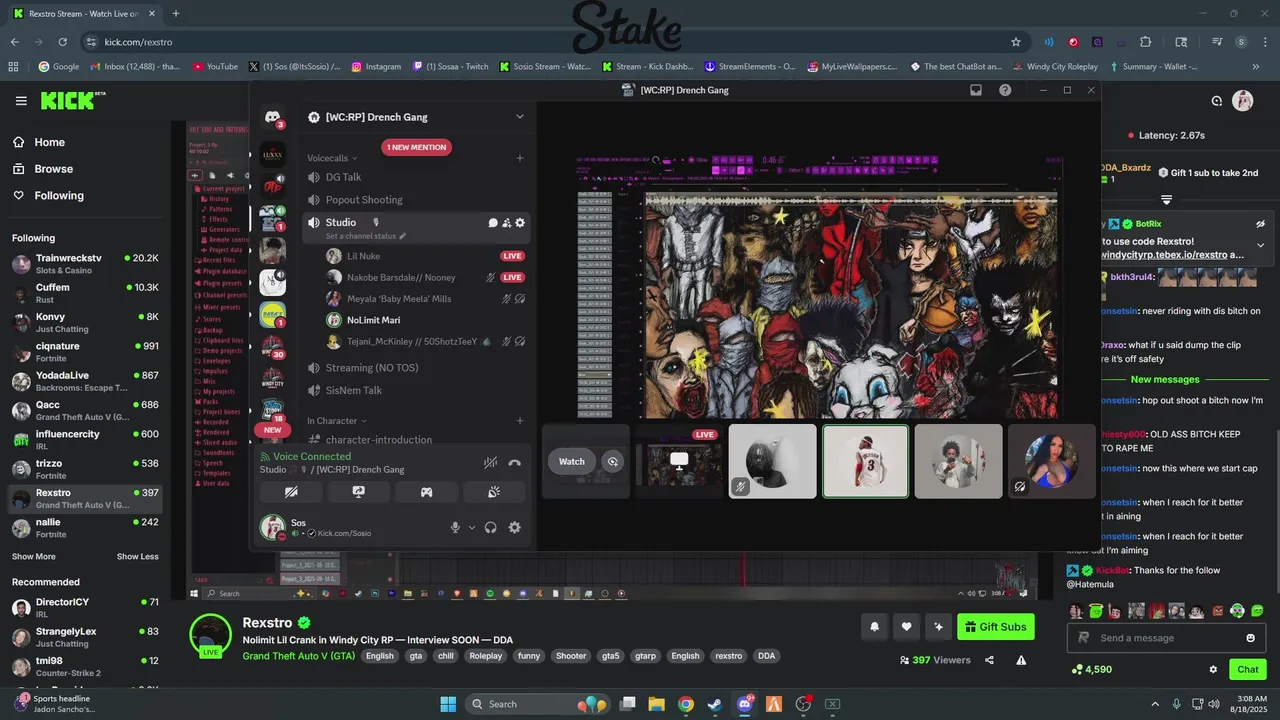Share the Rexstro stream
Screen dimensions: 1280x720
[x=989, y=660]
